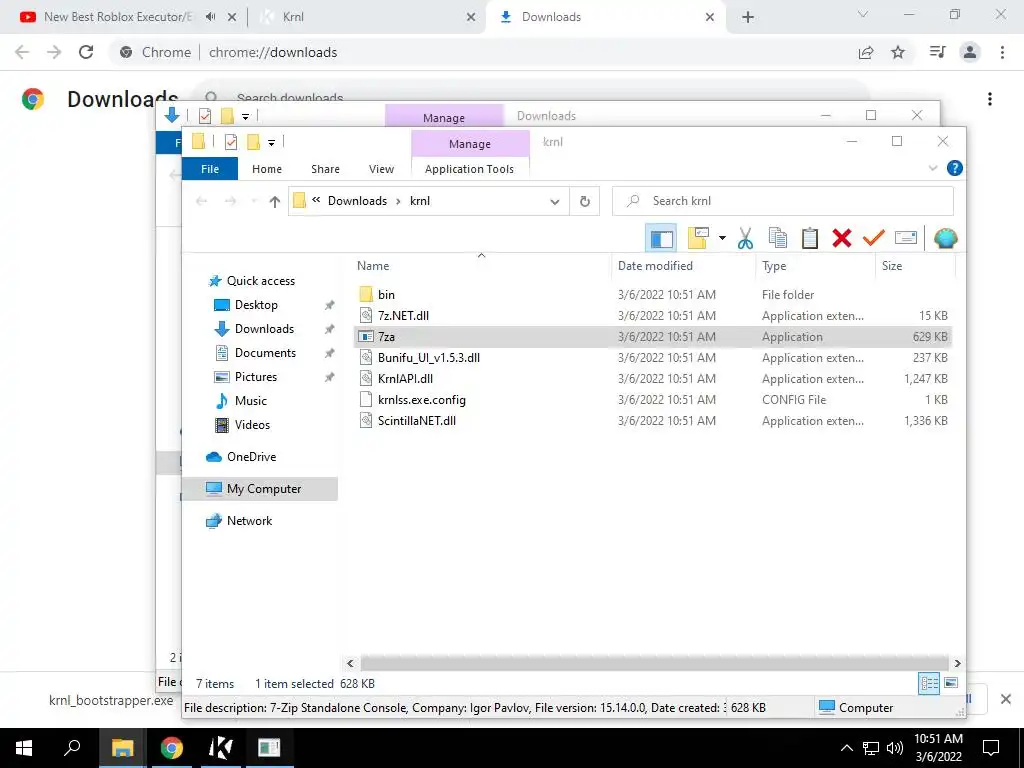Open the new folder dropdown arrow

point(722,238)
